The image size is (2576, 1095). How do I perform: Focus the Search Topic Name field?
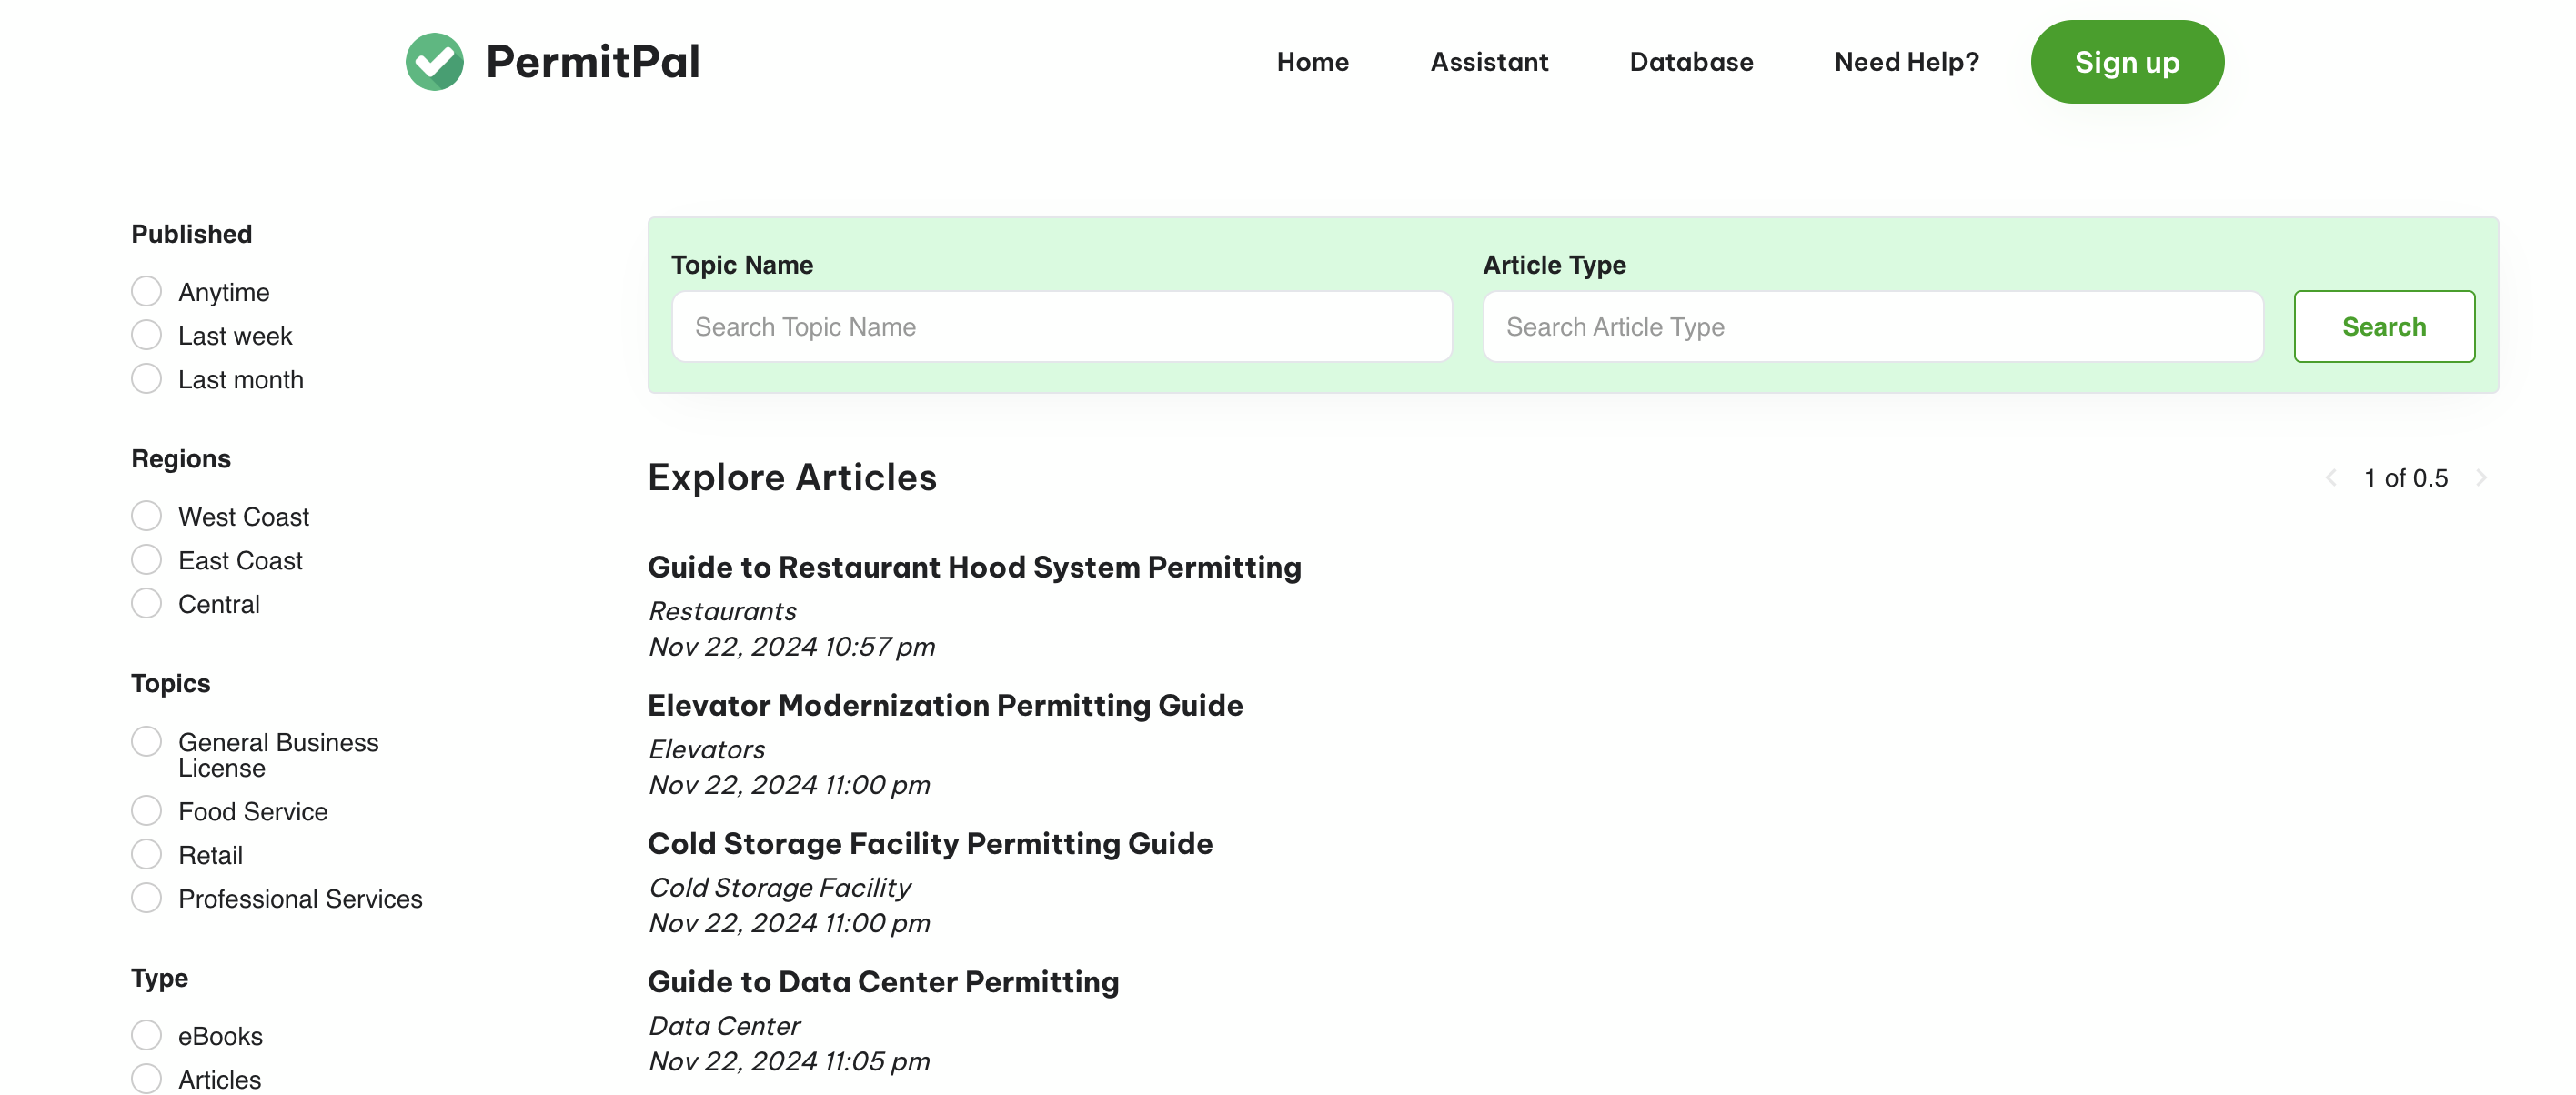coord(1061,327)
